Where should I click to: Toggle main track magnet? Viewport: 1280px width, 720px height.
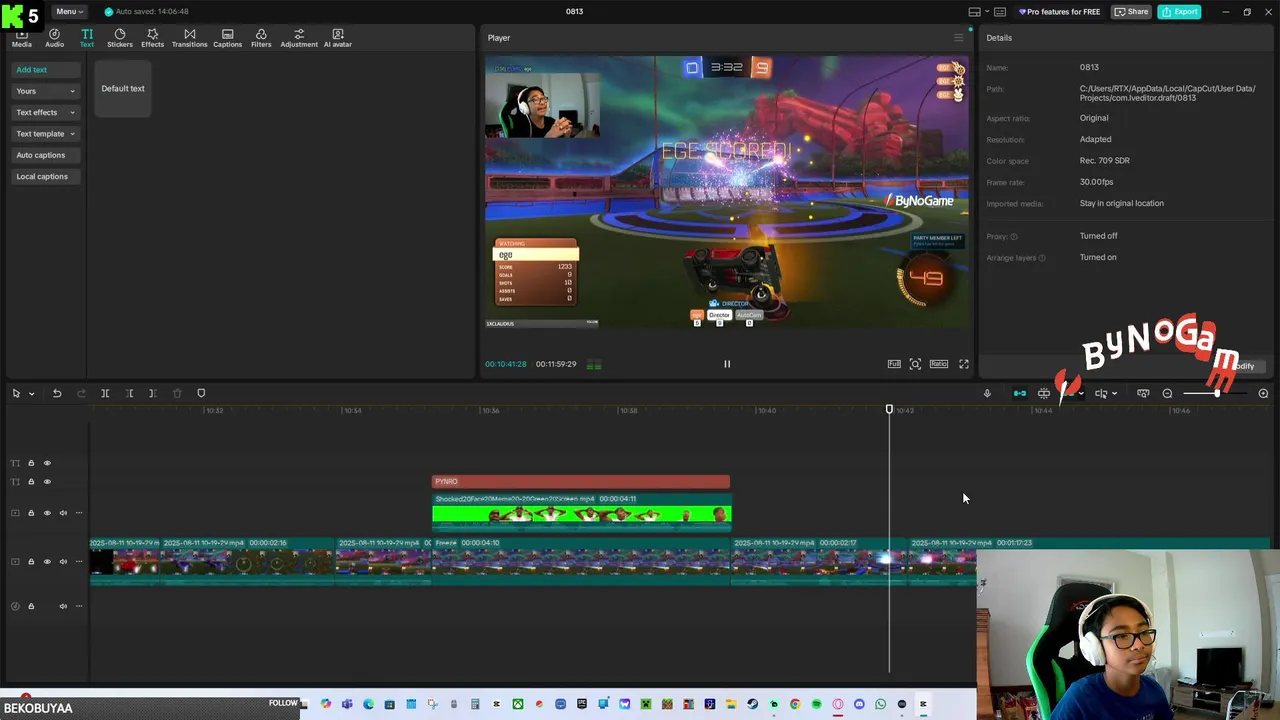(x=1020, y=393)
